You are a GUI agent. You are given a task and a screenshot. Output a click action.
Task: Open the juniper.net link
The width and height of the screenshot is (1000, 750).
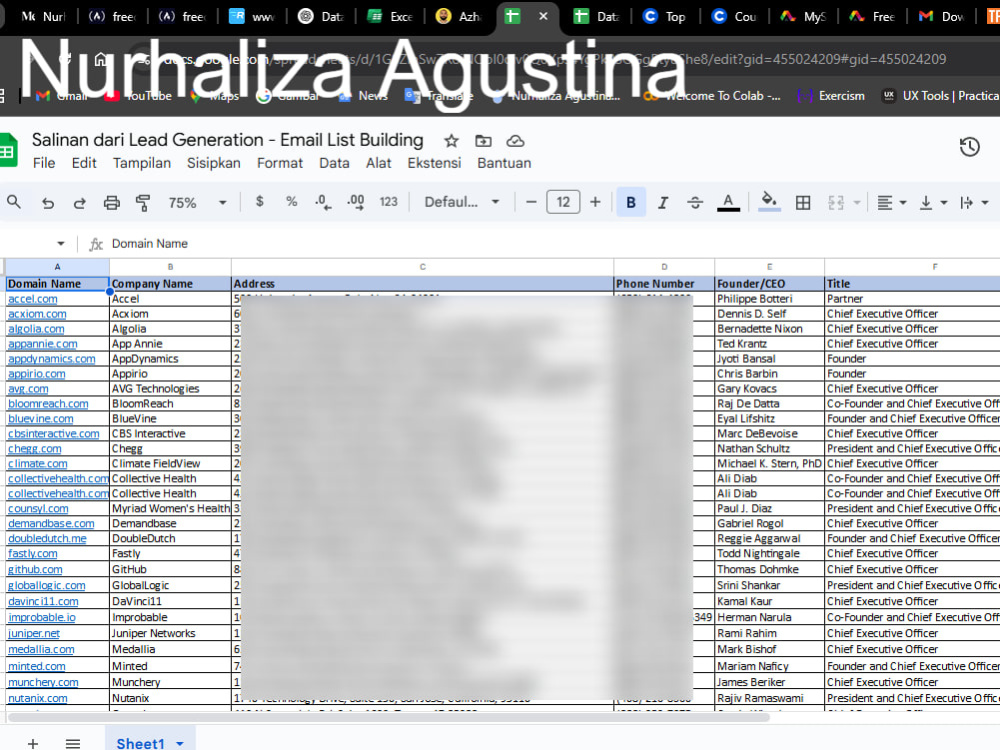tap(34, 633)
